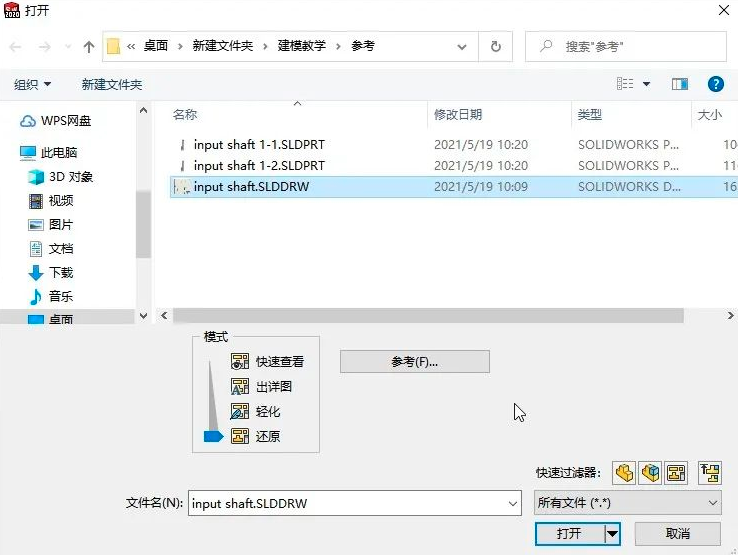The width and height of the screenshot is (738, 555).
Task: Open 视频 folder in sidebar
Action: (x=51, y=201)
